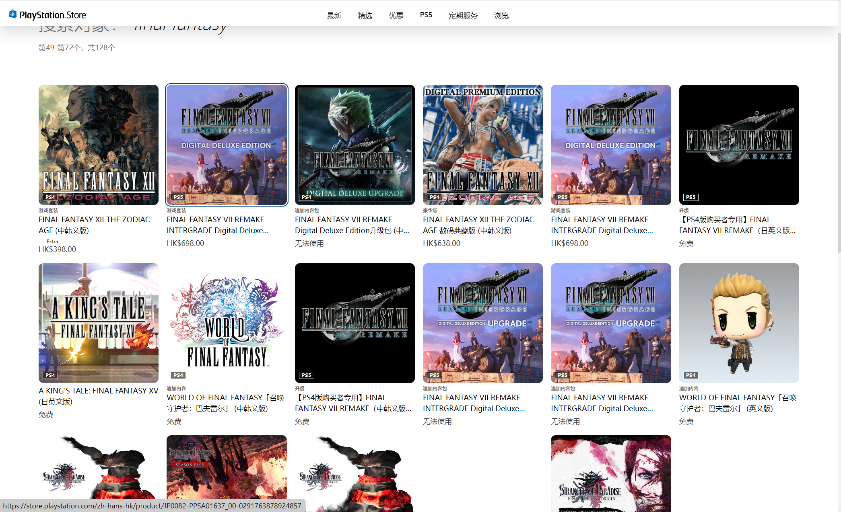Click title WORLD OF FINAL FANTASY (英文版)
Viewport: 841px width, 512px height.
pyautogui.click(x=737, y=403)
